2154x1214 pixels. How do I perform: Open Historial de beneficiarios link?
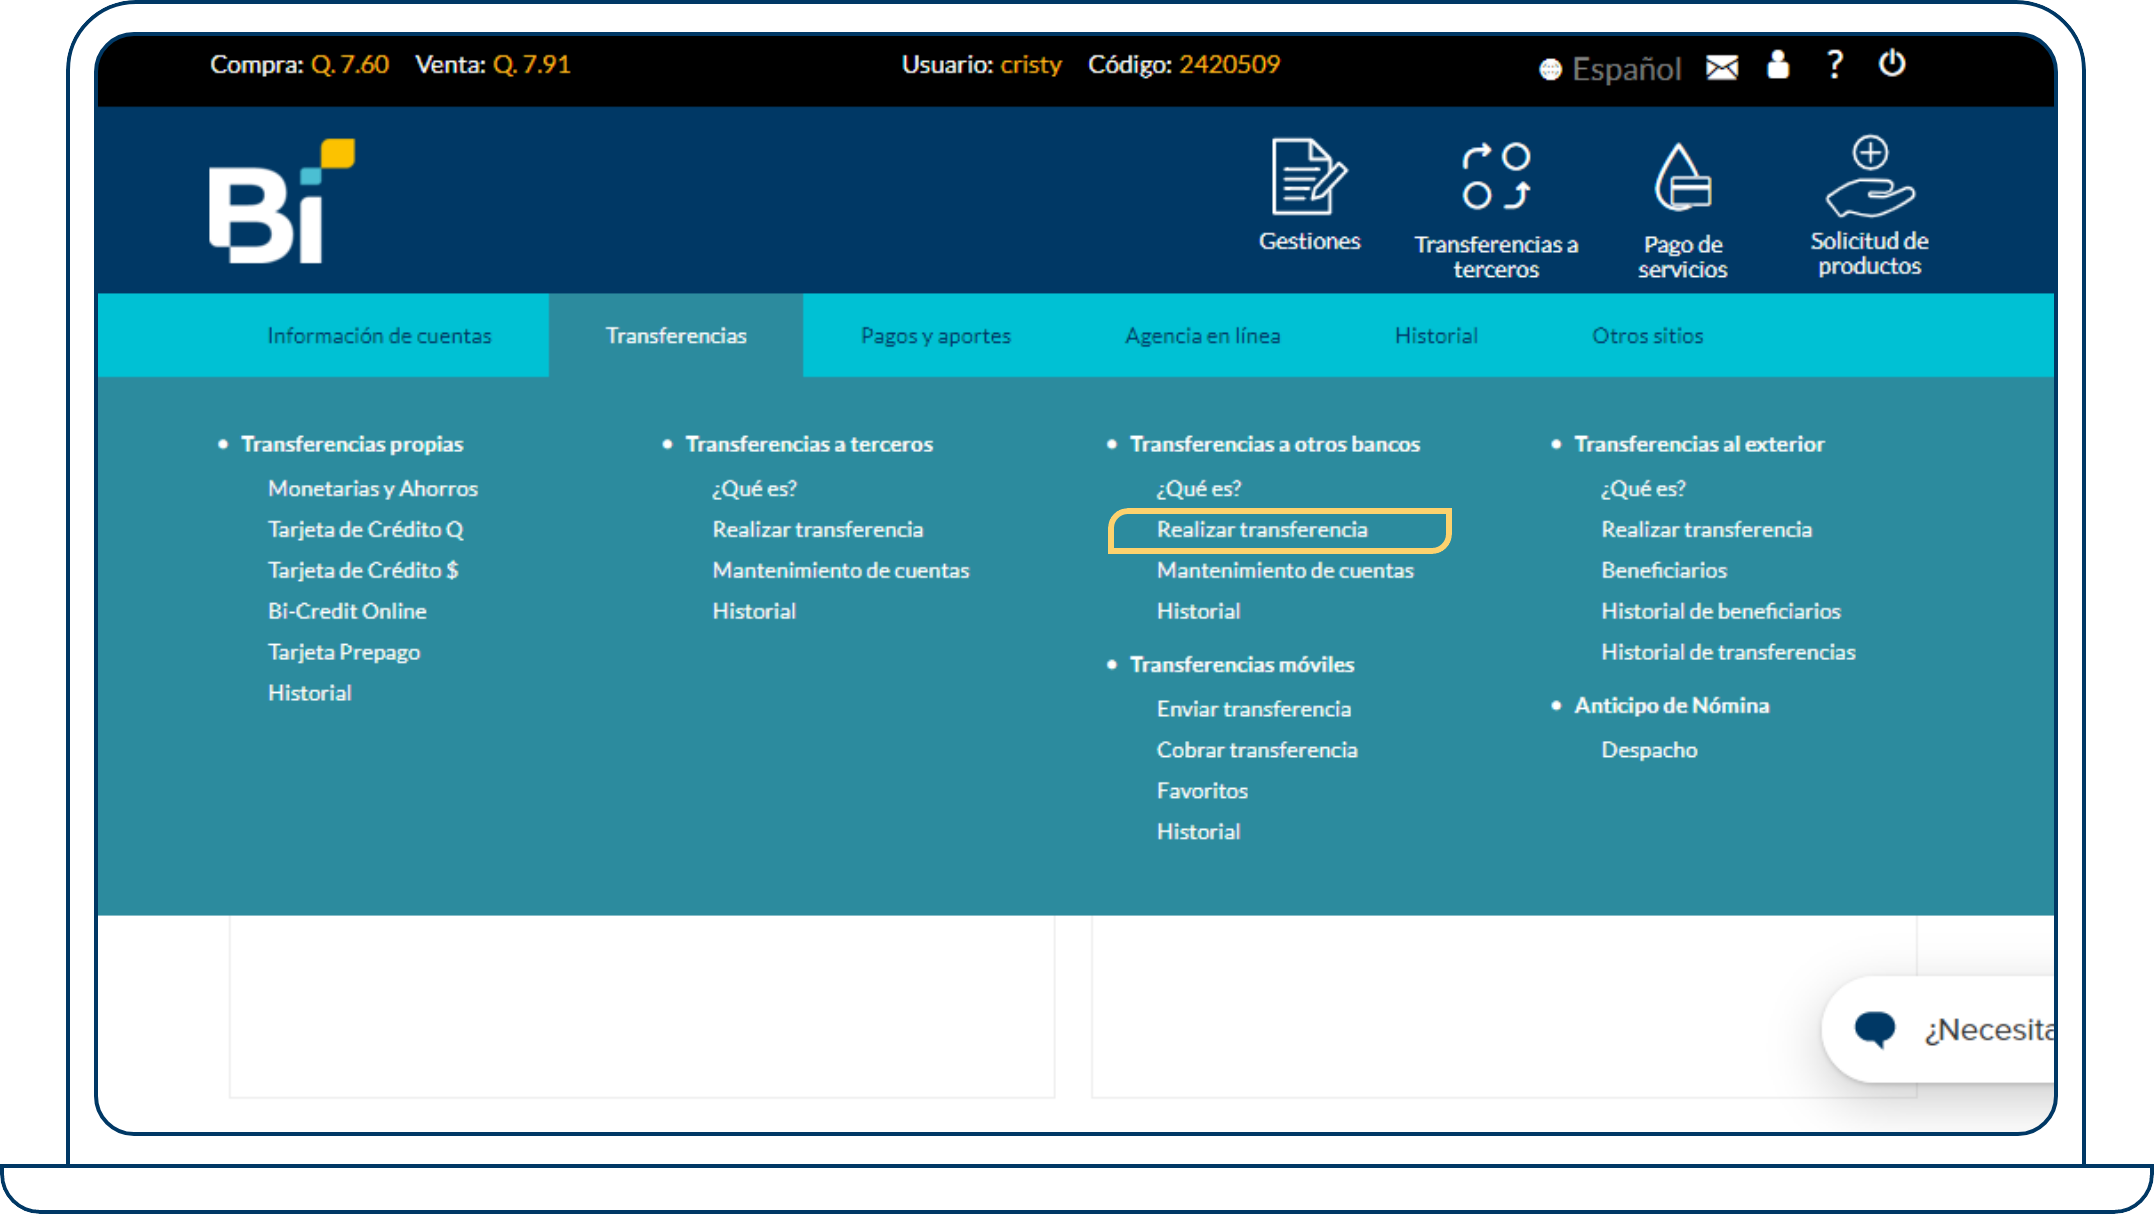(x=1720, y=612)
